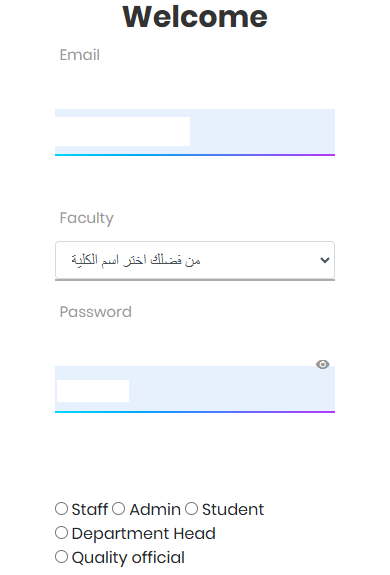Viewport: 390px width, 575px height.
Task: Show password using the eye icon
Action: click(x=323, y=364)
